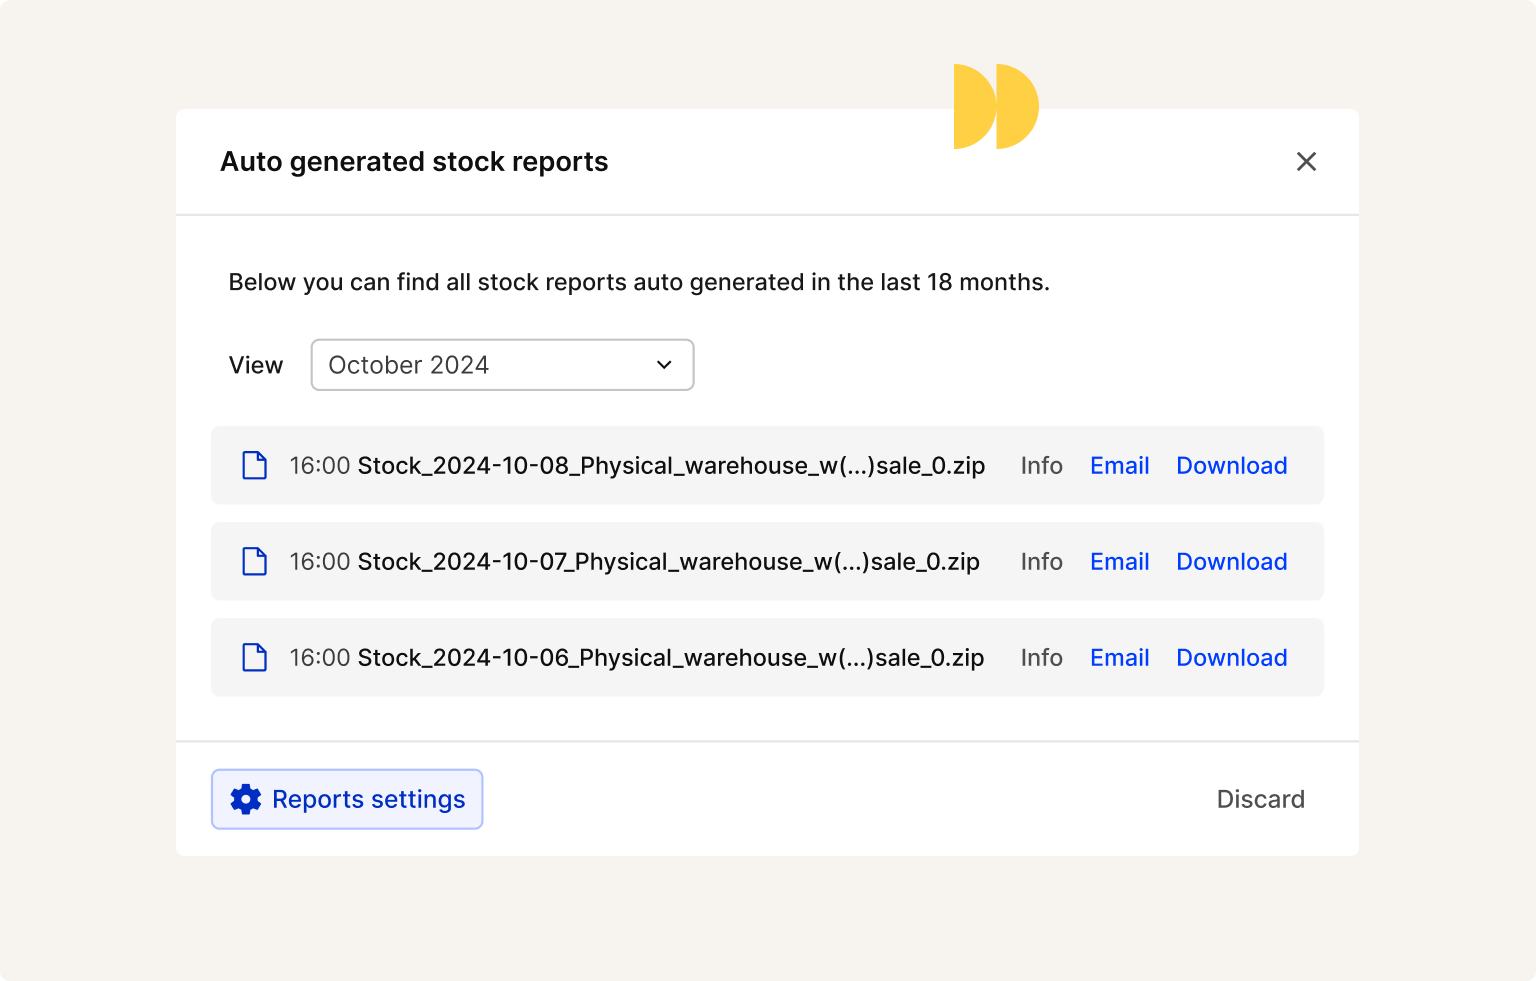Email the 2024-10-06 stock report
Viewport: 1536px width, 981px height.
[x=1119, y=657]
